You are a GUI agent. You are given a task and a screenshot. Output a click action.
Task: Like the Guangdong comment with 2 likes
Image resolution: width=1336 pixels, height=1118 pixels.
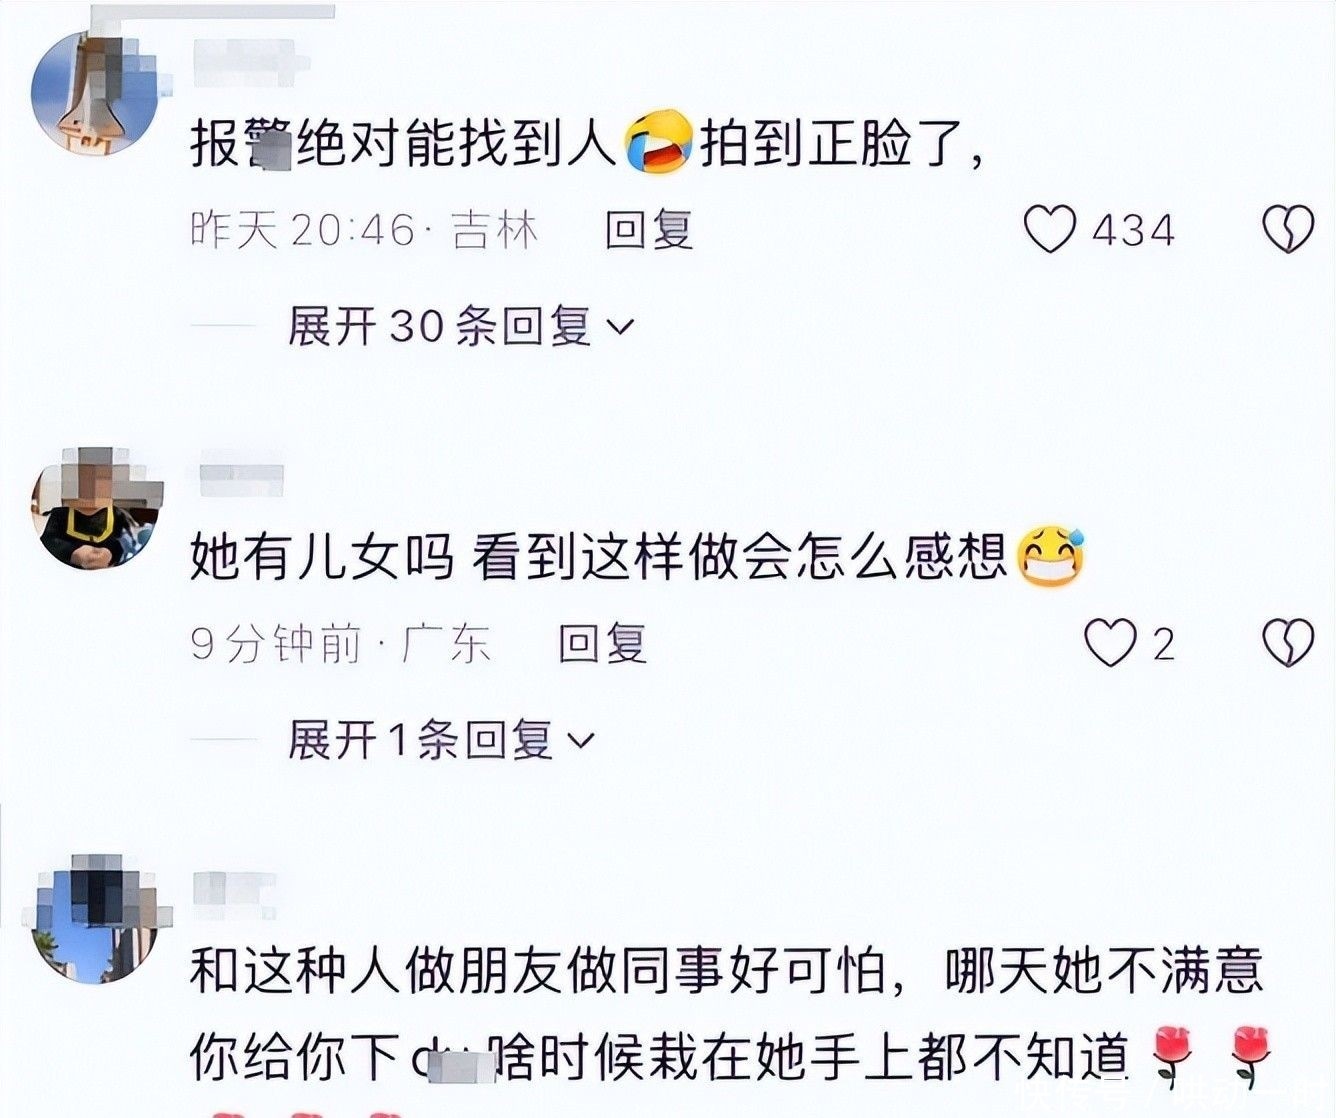click(1111, 643)
